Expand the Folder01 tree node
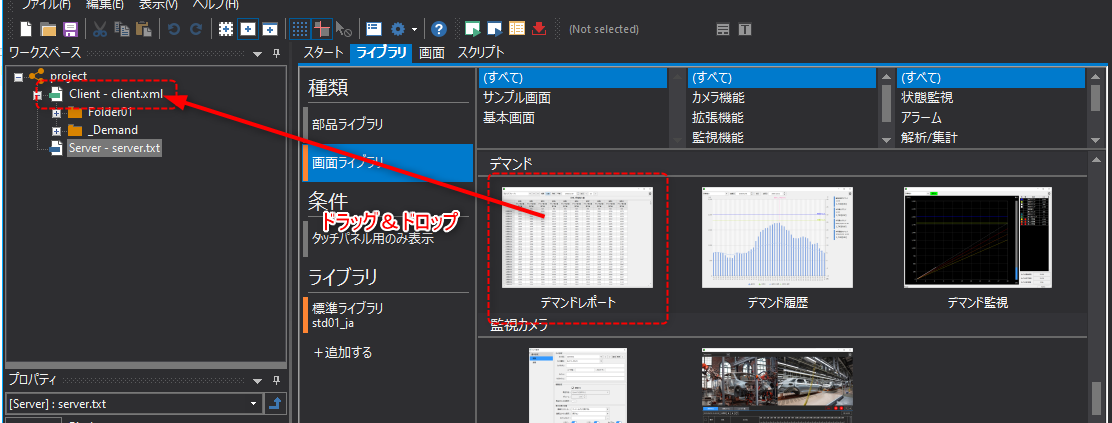1112x423 pixels. pos(56,112)
